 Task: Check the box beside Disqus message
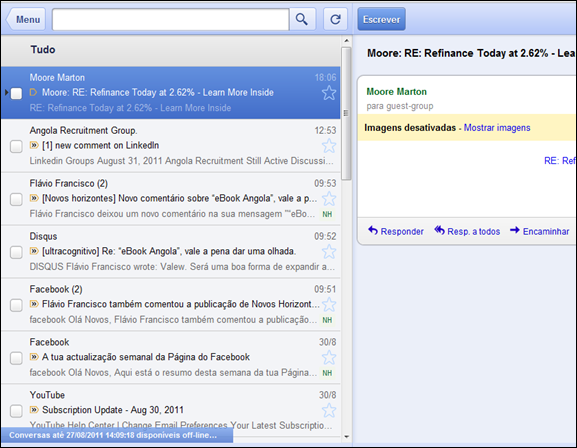(16, 252)
